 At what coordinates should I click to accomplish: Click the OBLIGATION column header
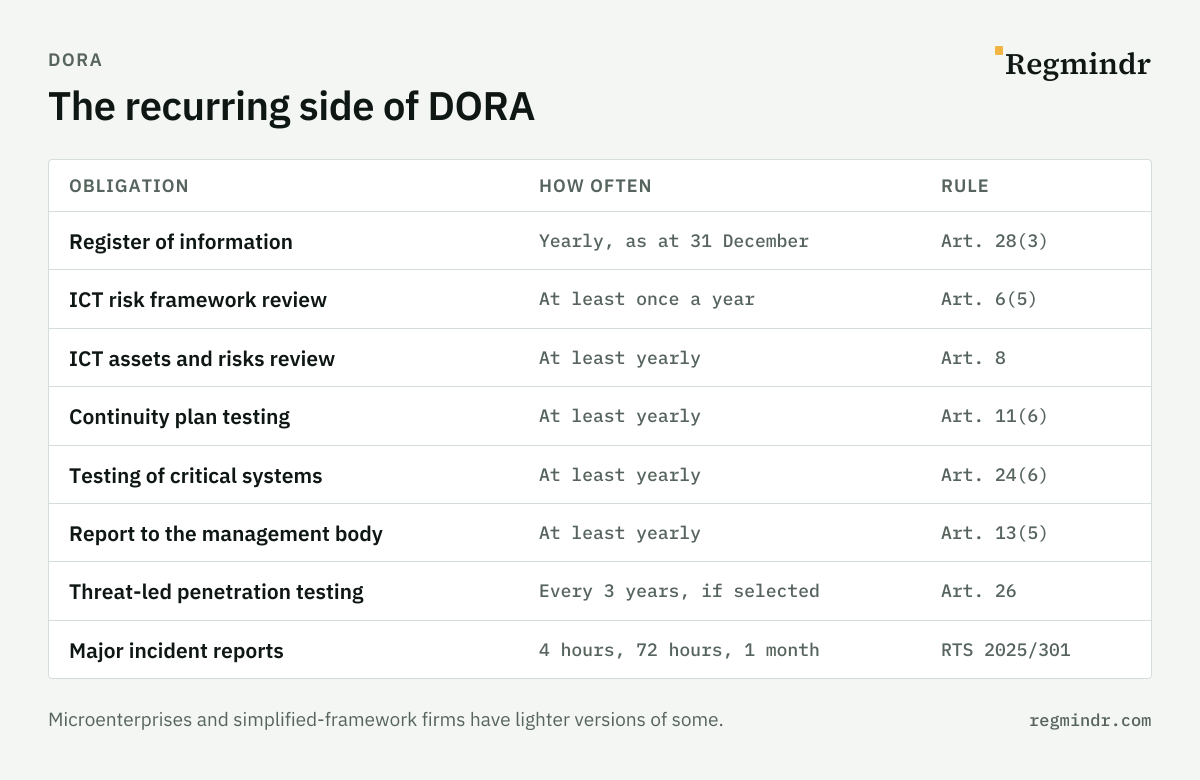[129, 186]
